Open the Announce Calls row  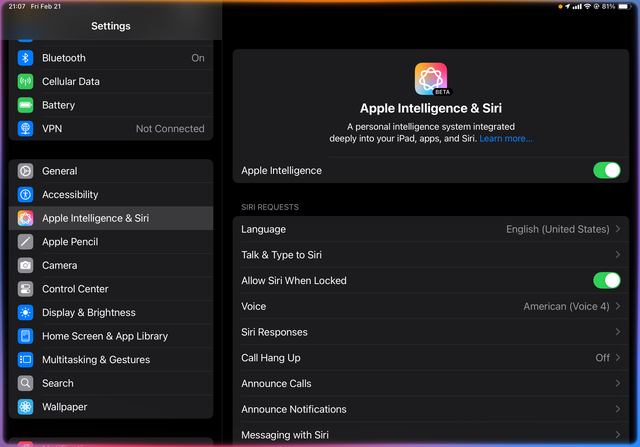point(431,383)
